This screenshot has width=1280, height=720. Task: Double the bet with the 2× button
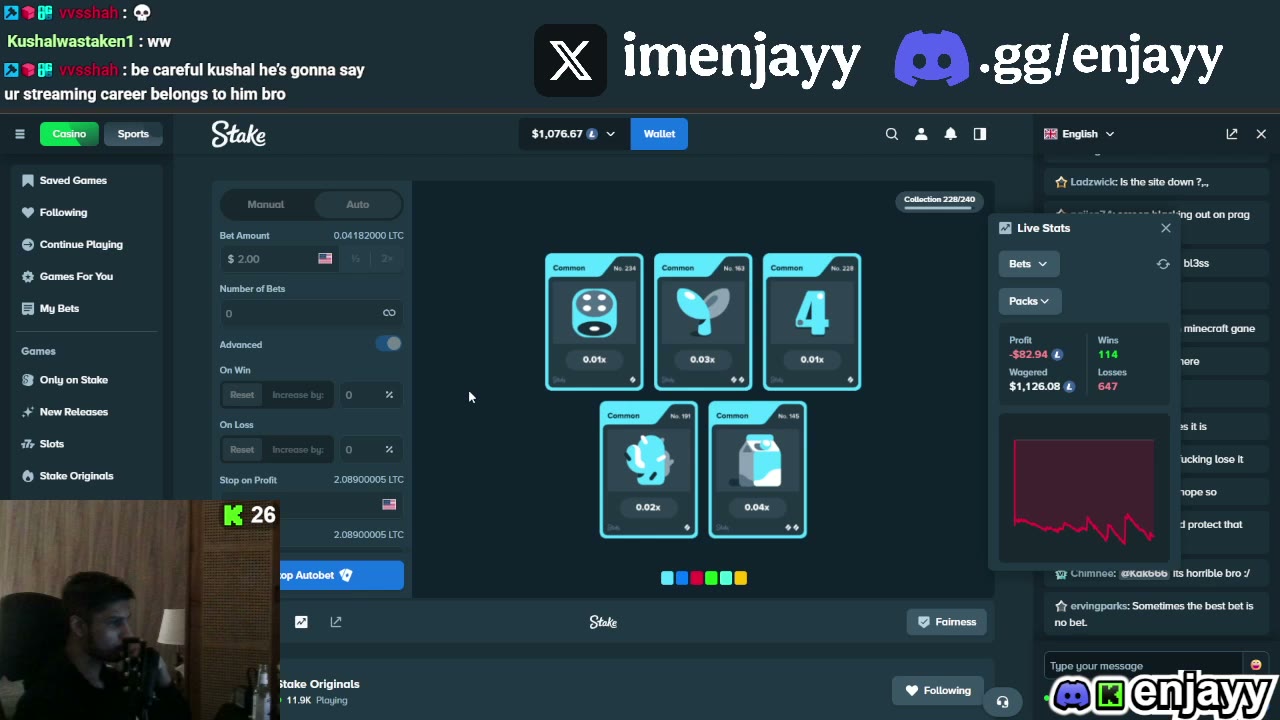coord(387,259)
